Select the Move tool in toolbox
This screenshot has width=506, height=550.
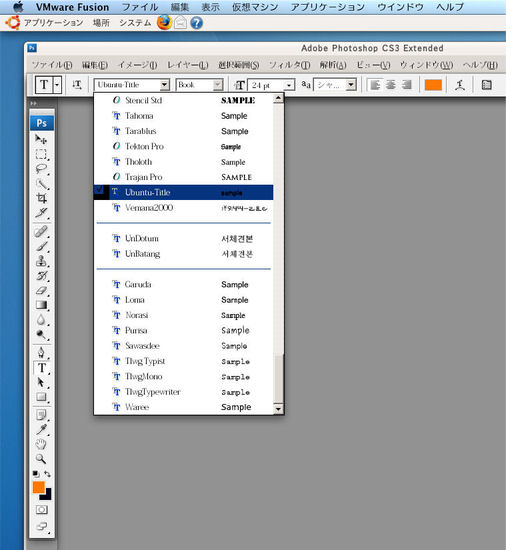point(41,139)
